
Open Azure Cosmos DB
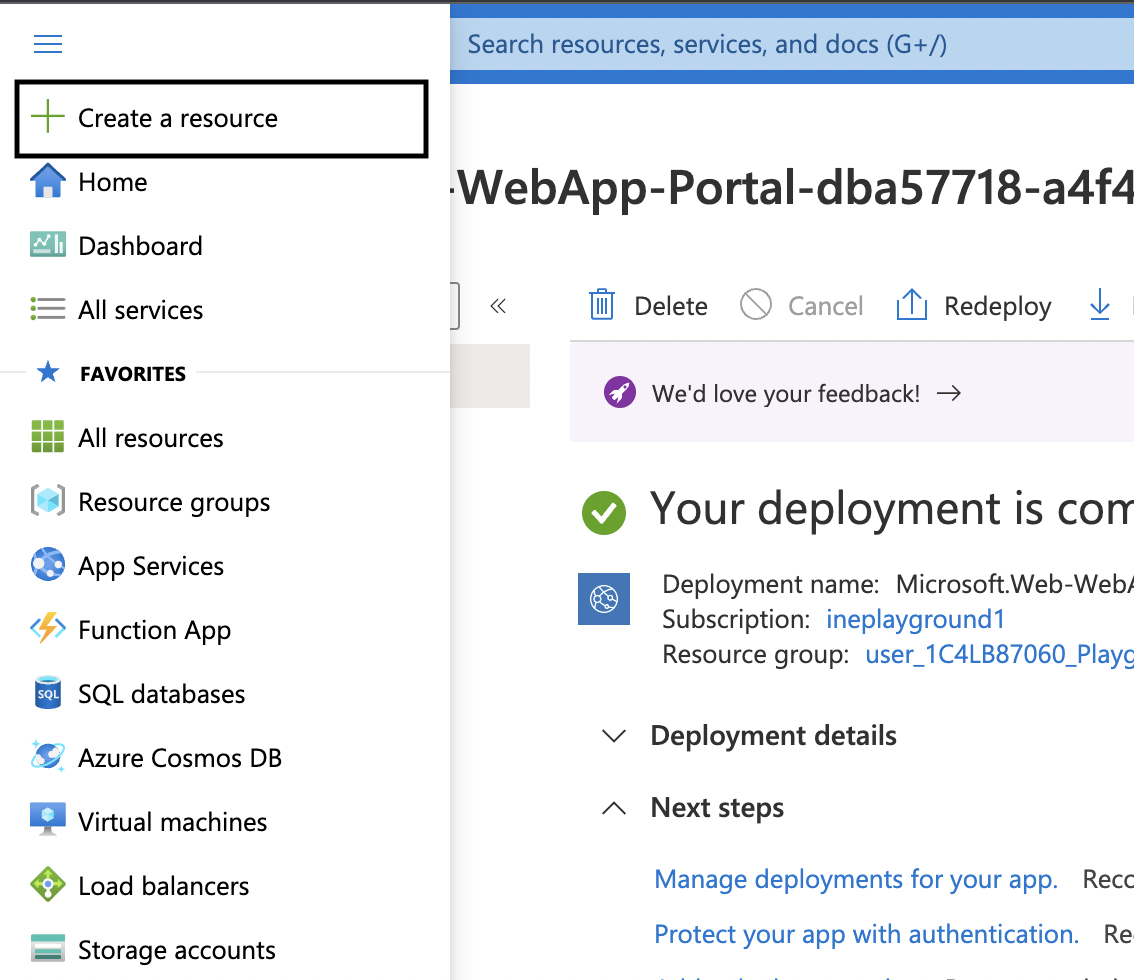point(179,758)
